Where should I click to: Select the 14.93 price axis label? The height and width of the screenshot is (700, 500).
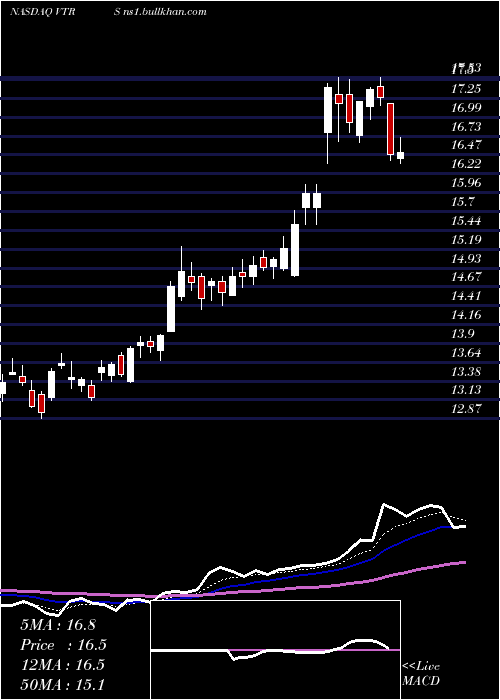coord(466,258)
